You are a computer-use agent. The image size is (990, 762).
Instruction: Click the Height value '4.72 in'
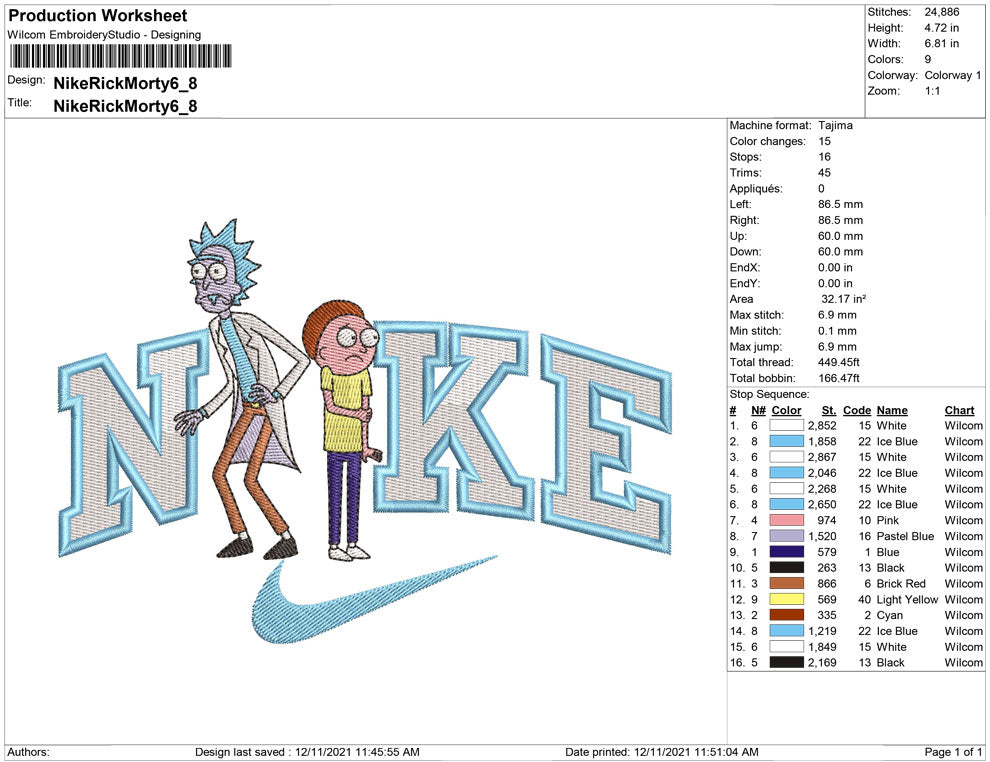tap(941, 28)
